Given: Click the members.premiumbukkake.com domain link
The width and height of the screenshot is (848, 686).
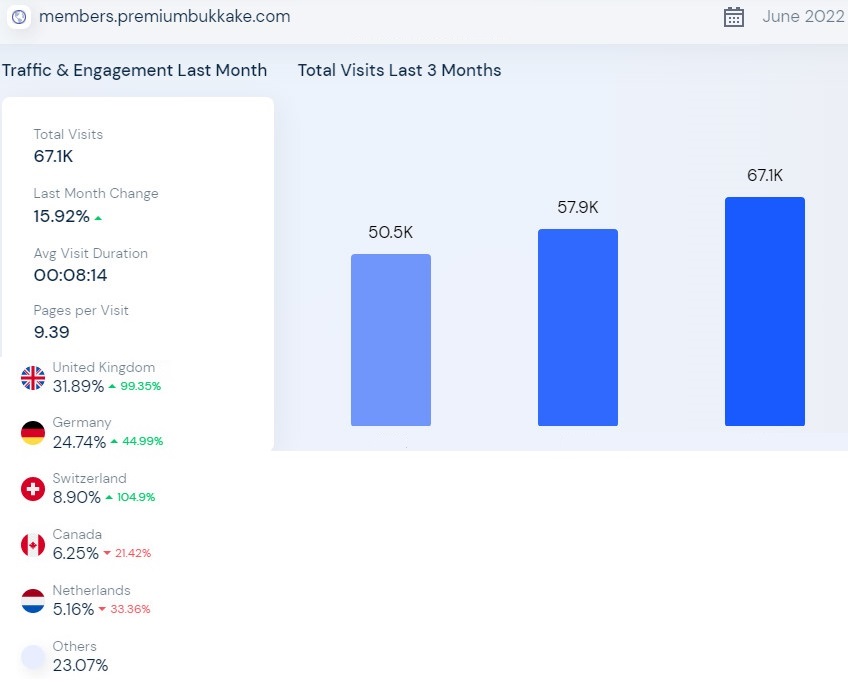Looking at the screenshot, I should (164, 17).
